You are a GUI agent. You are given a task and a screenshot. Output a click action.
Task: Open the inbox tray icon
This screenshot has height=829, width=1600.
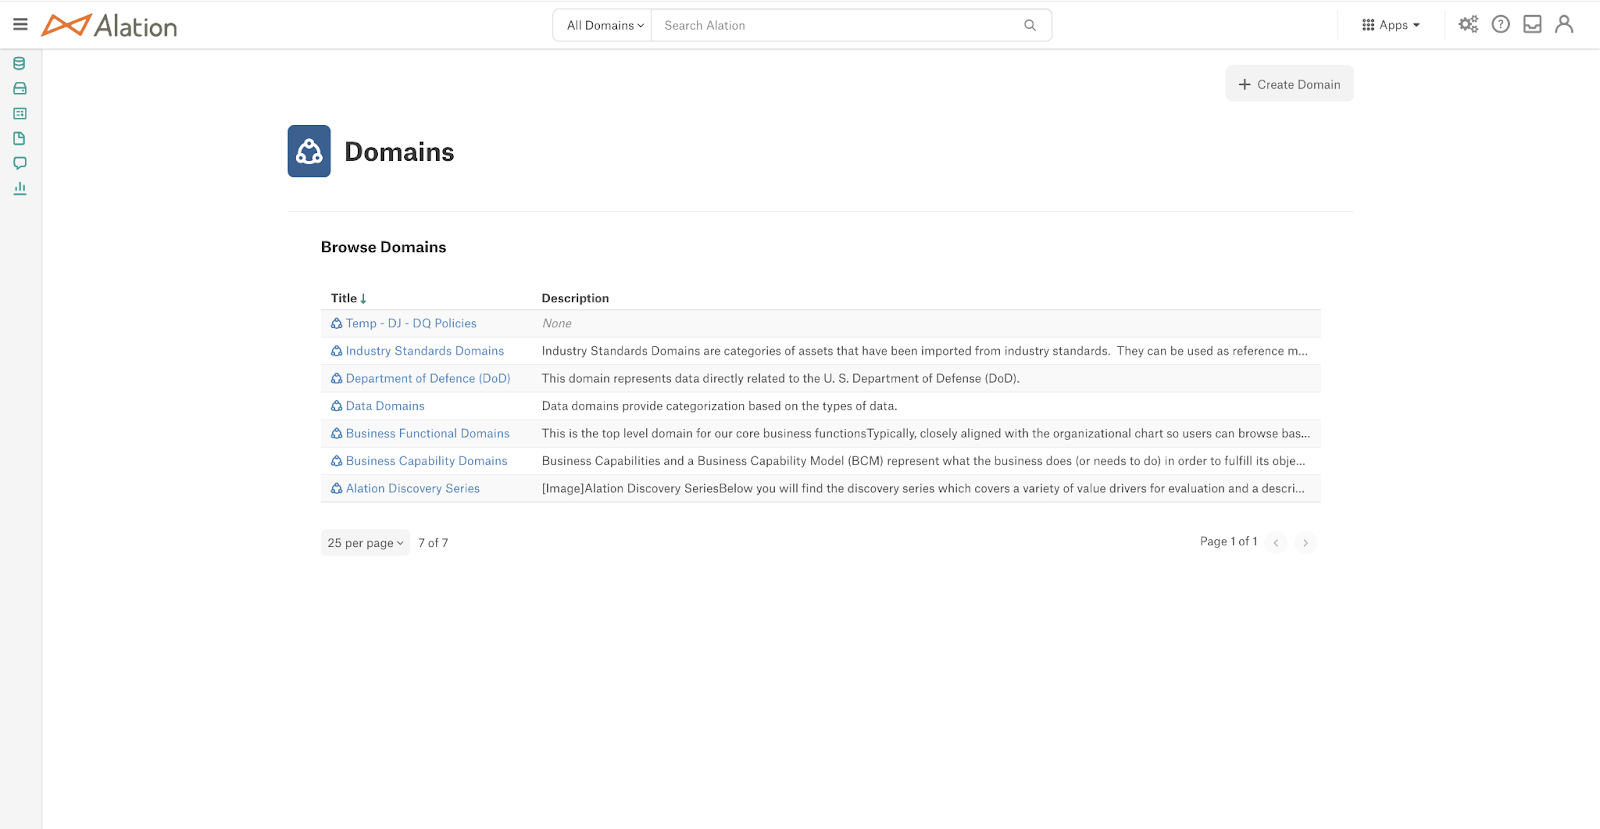pyautogui.click(x=1532, y=25)
